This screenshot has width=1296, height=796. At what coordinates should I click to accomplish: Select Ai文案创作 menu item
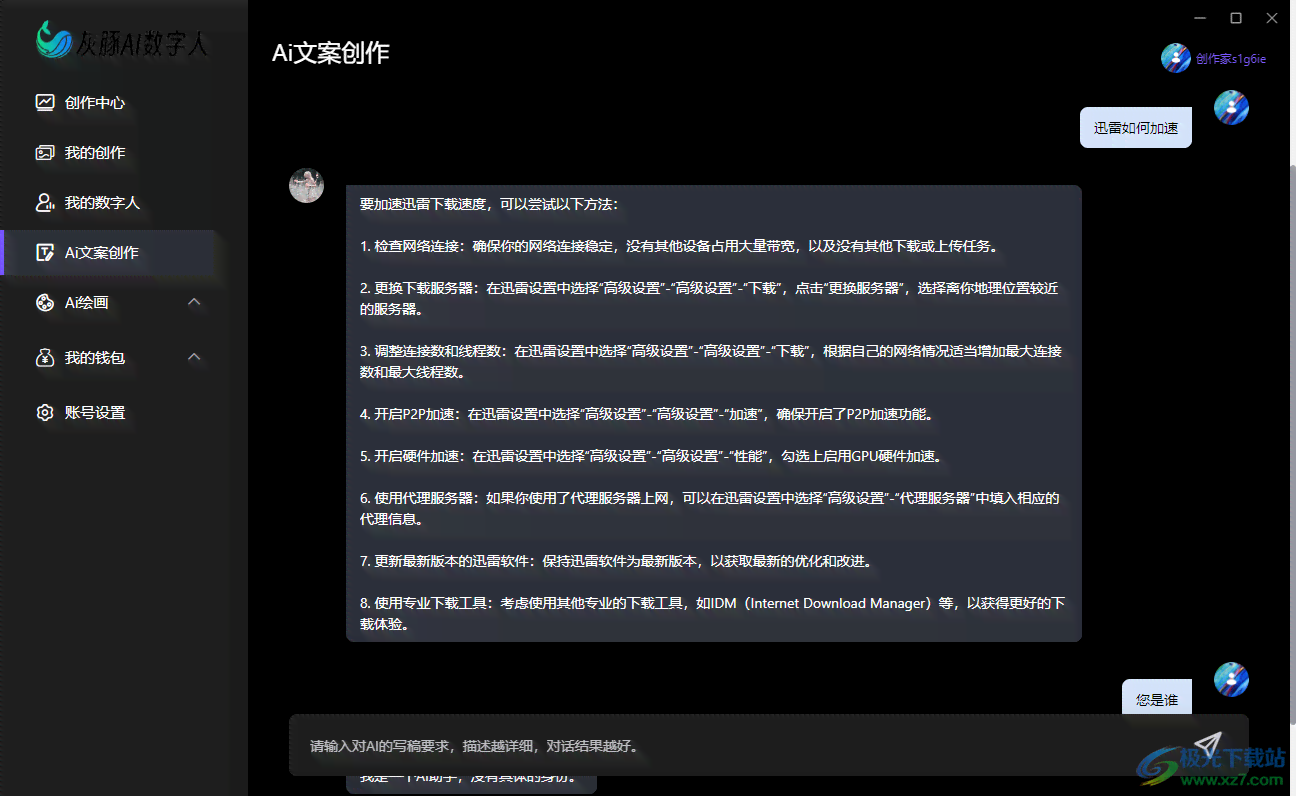110,252
